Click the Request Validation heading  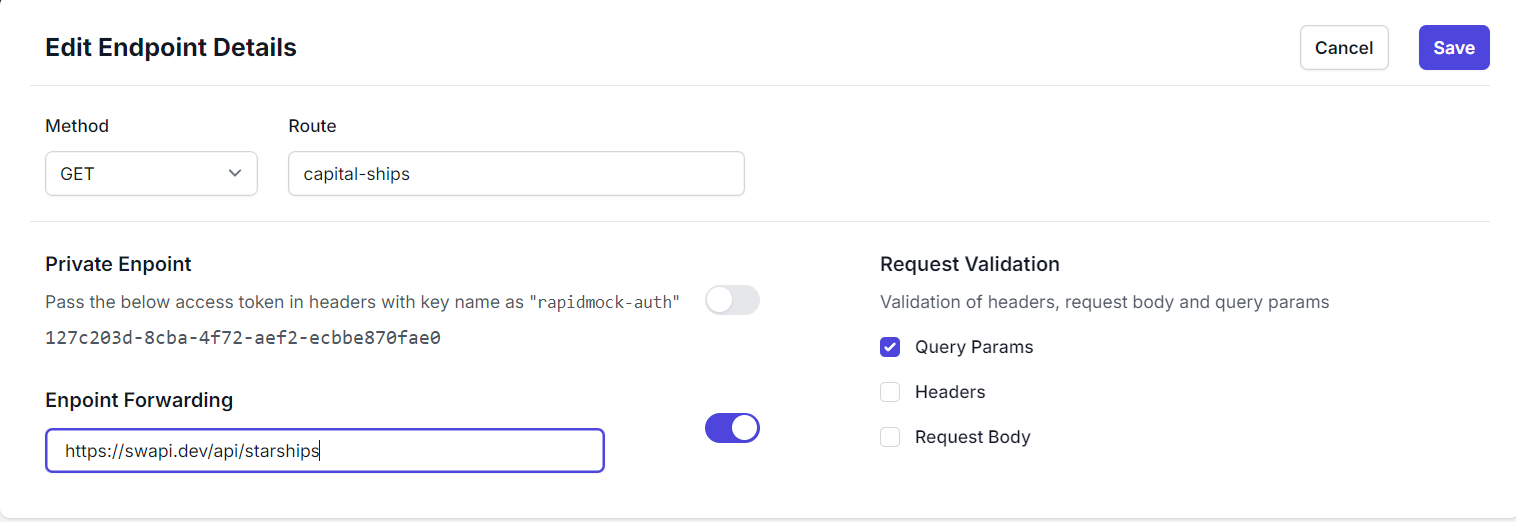[x=969, y=264]
